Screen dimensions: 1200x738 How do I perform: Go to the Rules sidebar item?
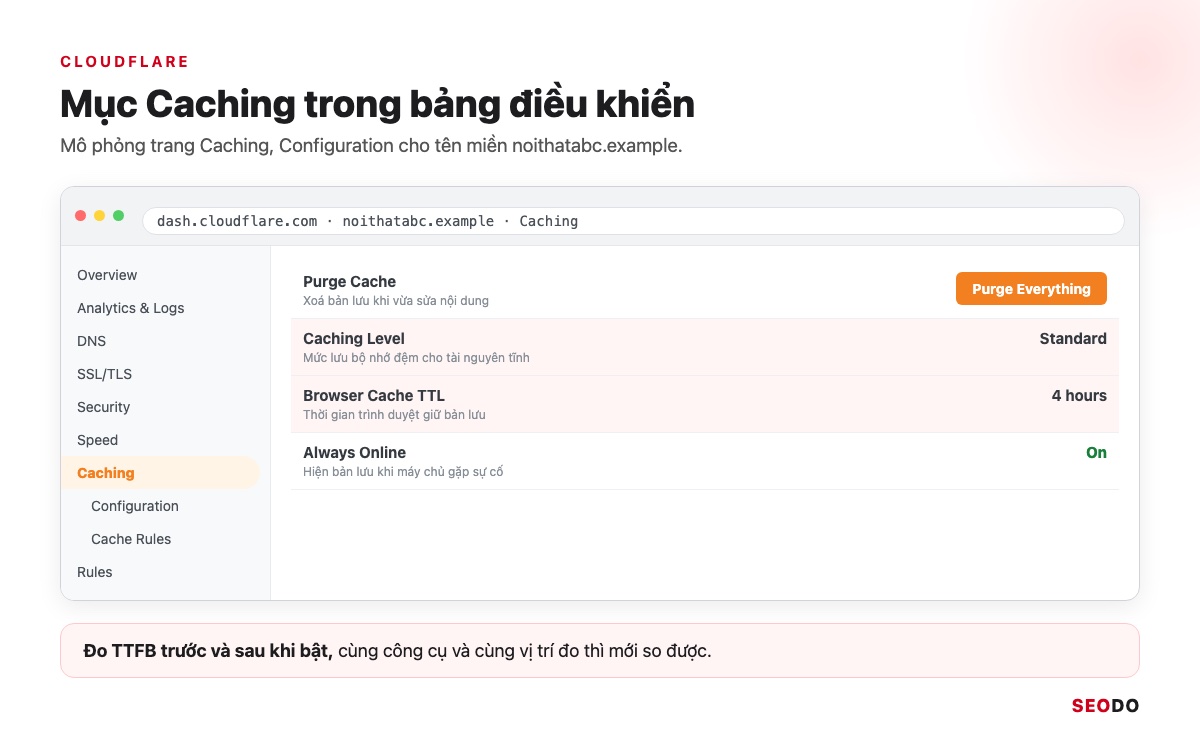click(x=95, y=572)
